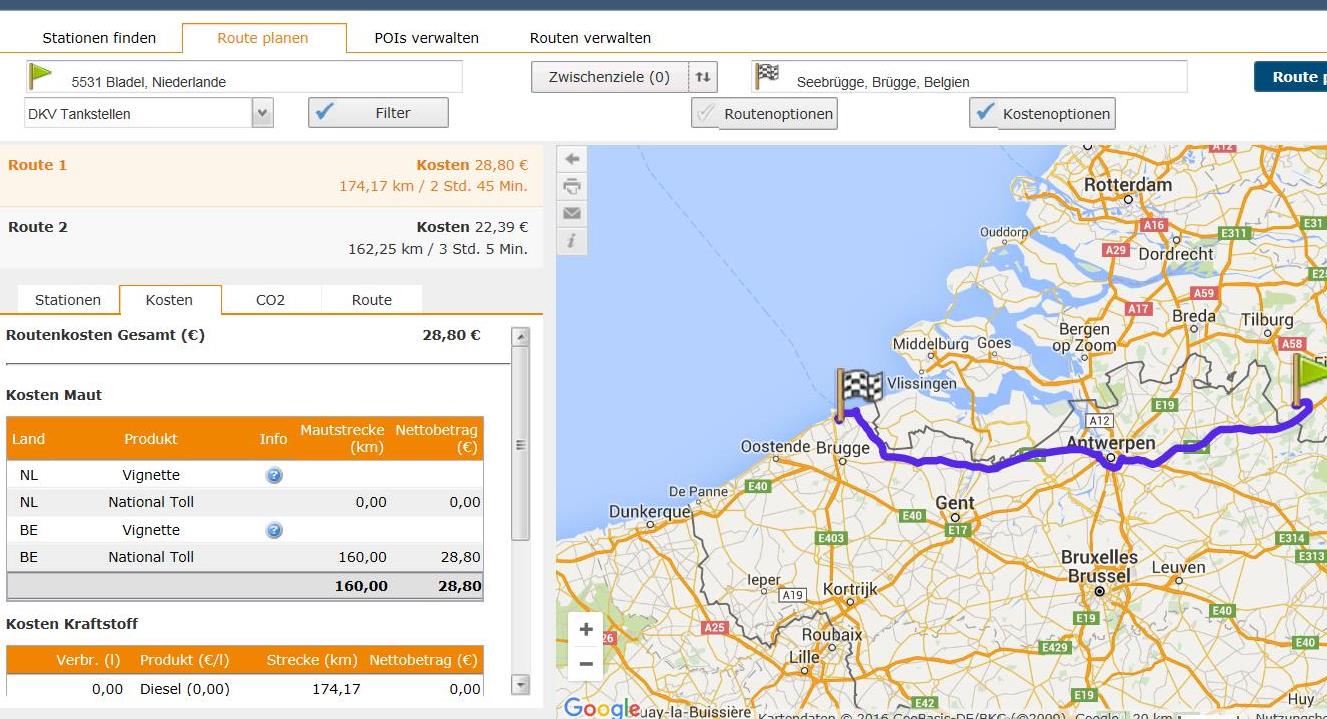This screenshot has width=1327, height=719.
Task: Click the map info icon
Action: click(571, 240)
